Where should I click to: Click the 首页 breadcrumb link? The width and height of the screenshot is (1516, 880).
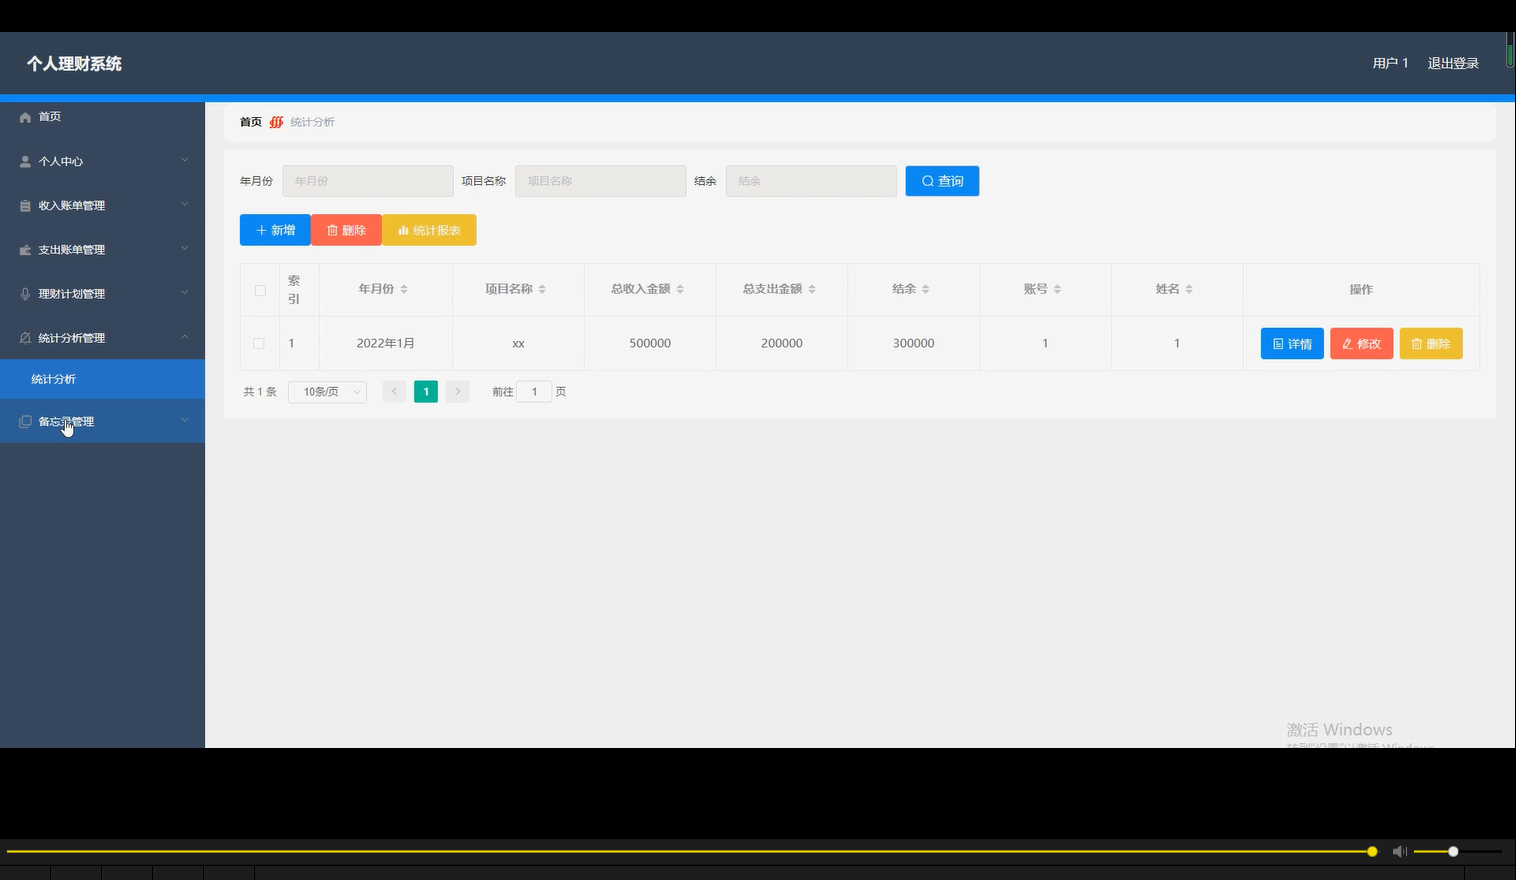click(x=251, y=122)
